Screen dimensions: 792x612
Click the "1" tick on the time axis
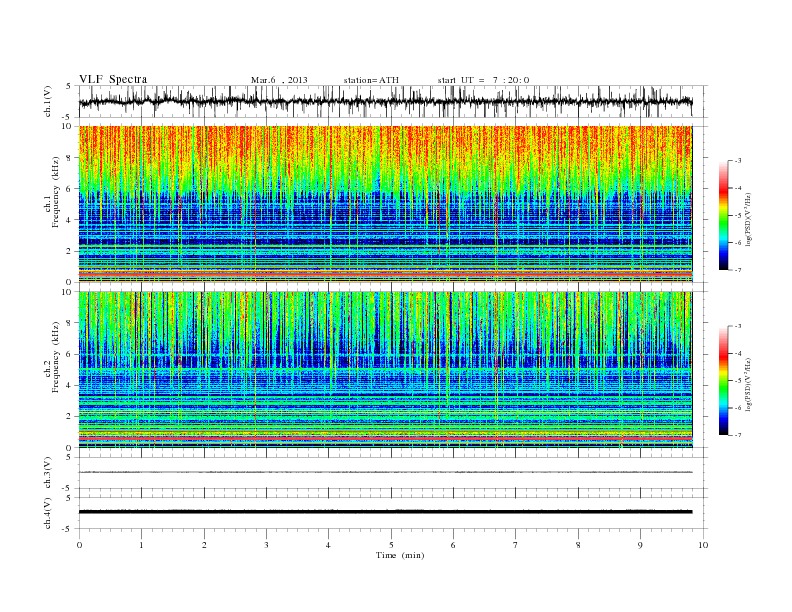(141, 545)
